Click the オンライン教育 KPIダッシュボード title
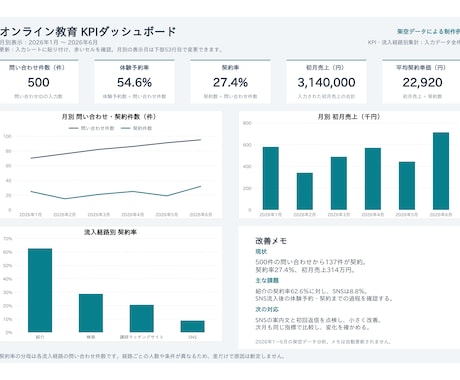 coord(88,32)
